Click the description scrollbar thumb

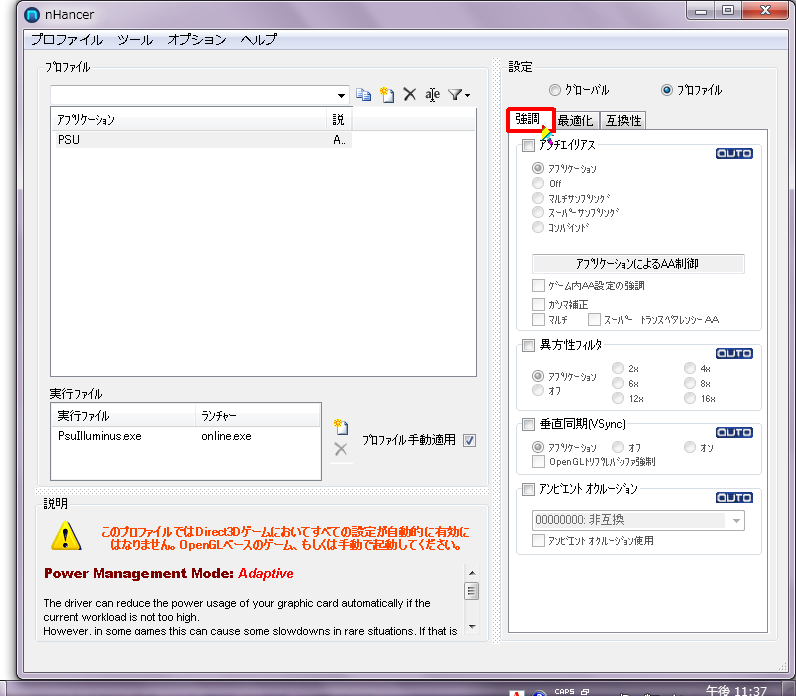tap(472, 590)
